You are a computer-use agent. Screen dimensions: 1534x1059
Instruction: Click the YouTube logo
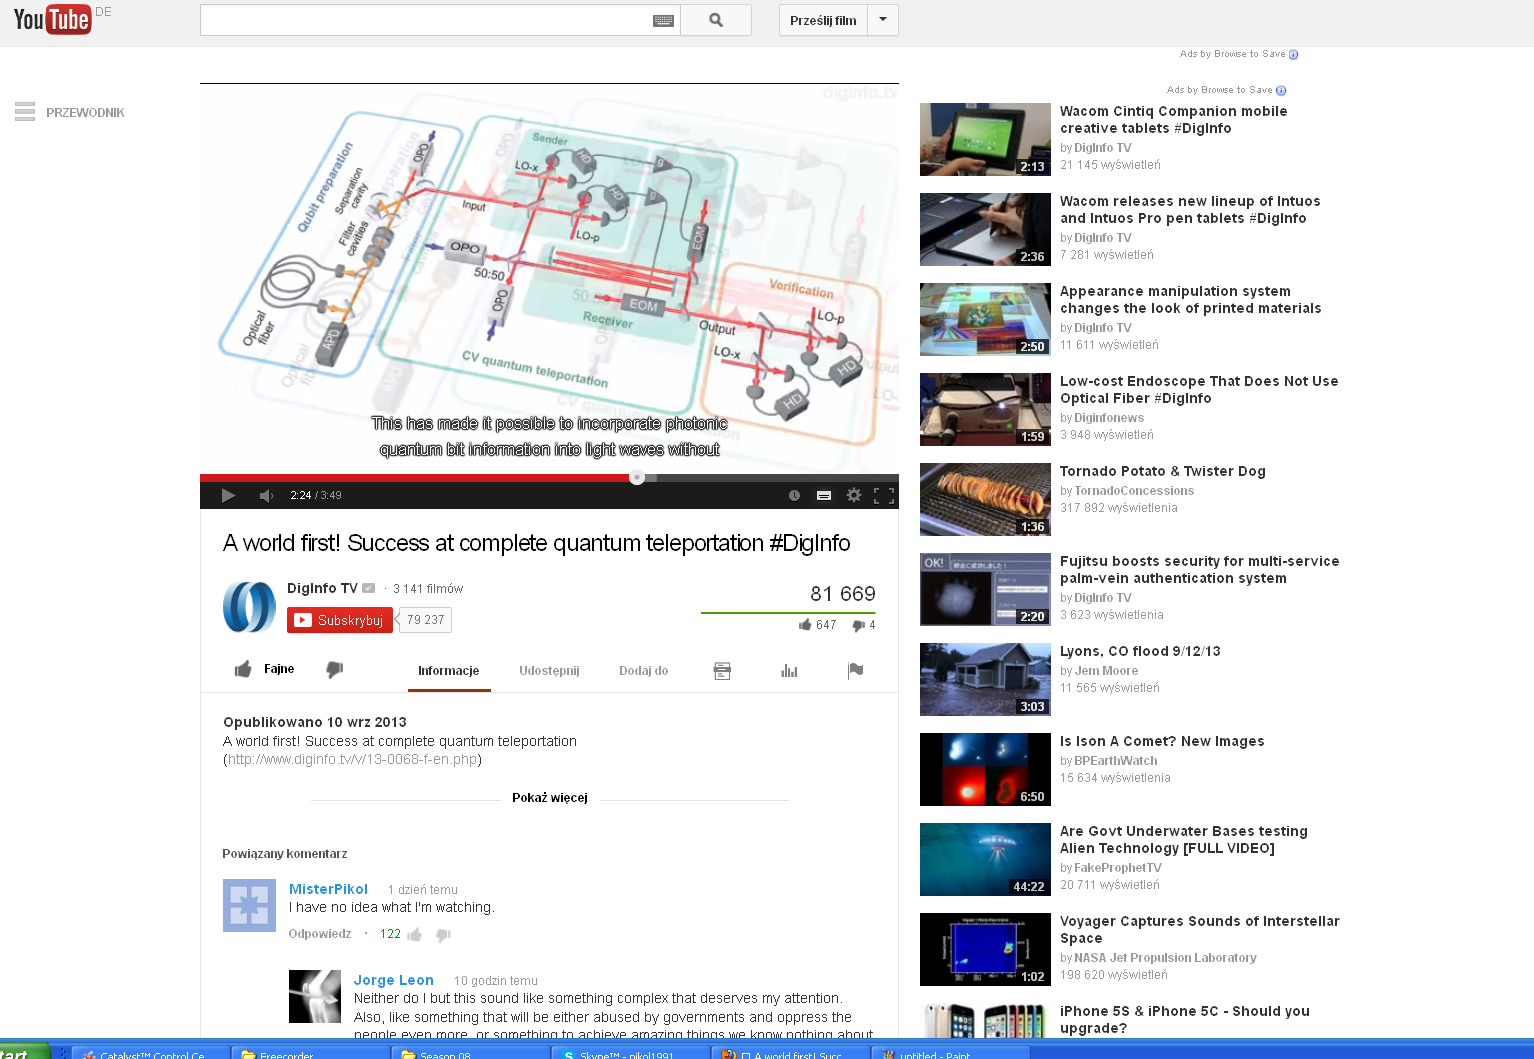pyautogui.click(x=52, y=19)
